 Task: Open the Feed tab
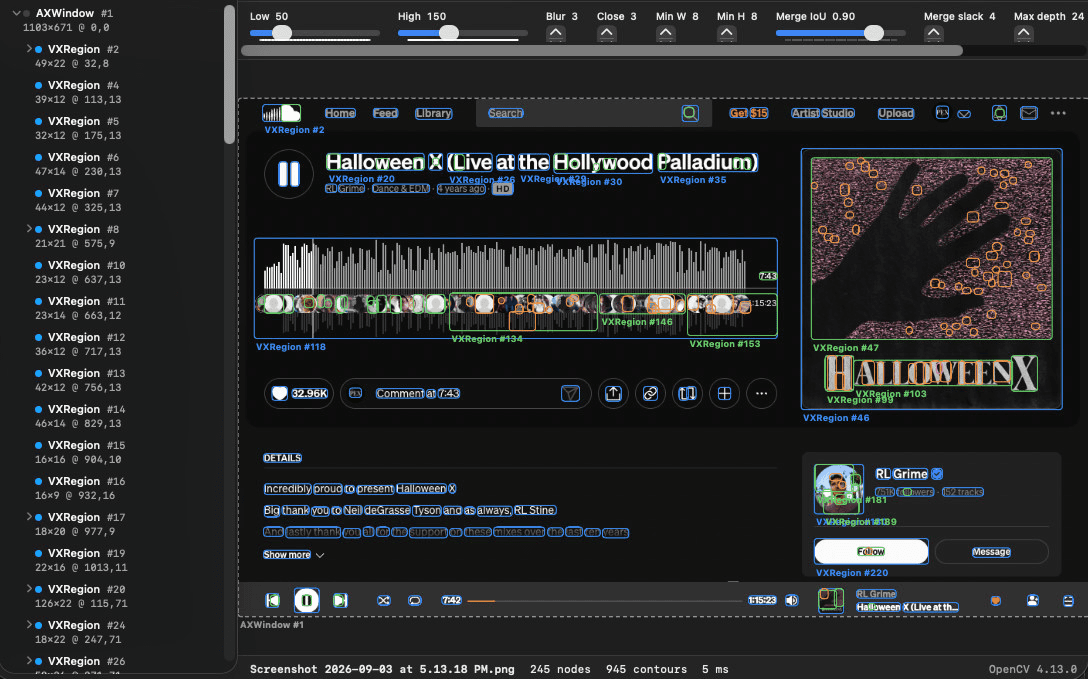(385, 113)
